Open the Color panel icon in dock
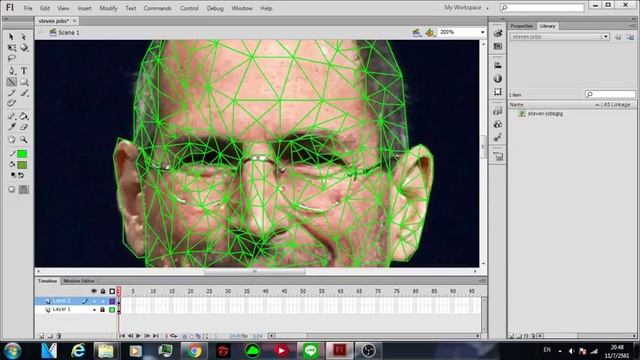Screen dimensions: 640x360 coord(498,33)
